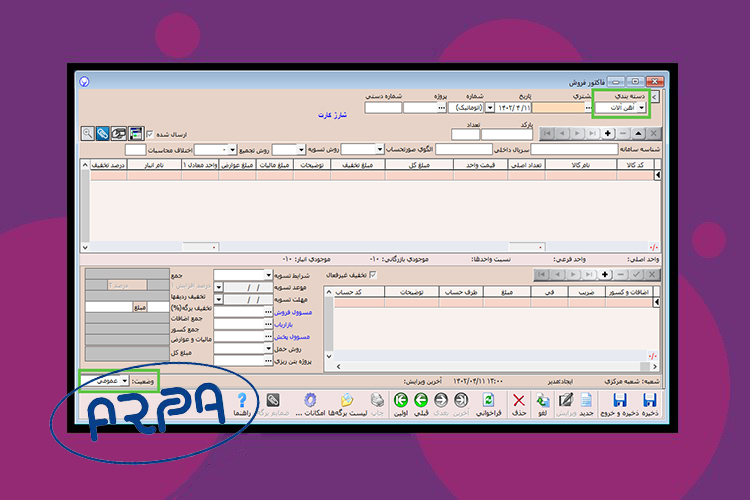
Task: Click the شارژ کارت blue text
Action: pos(332,115)
